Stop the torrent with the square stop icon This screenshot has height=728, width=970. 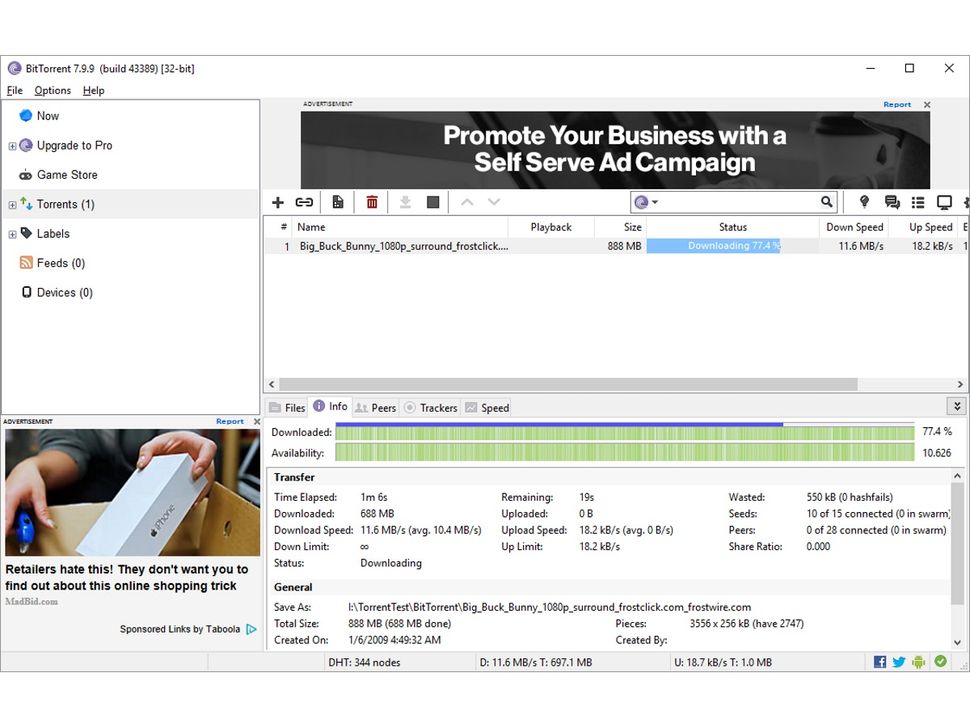click(x=432, y=202)
